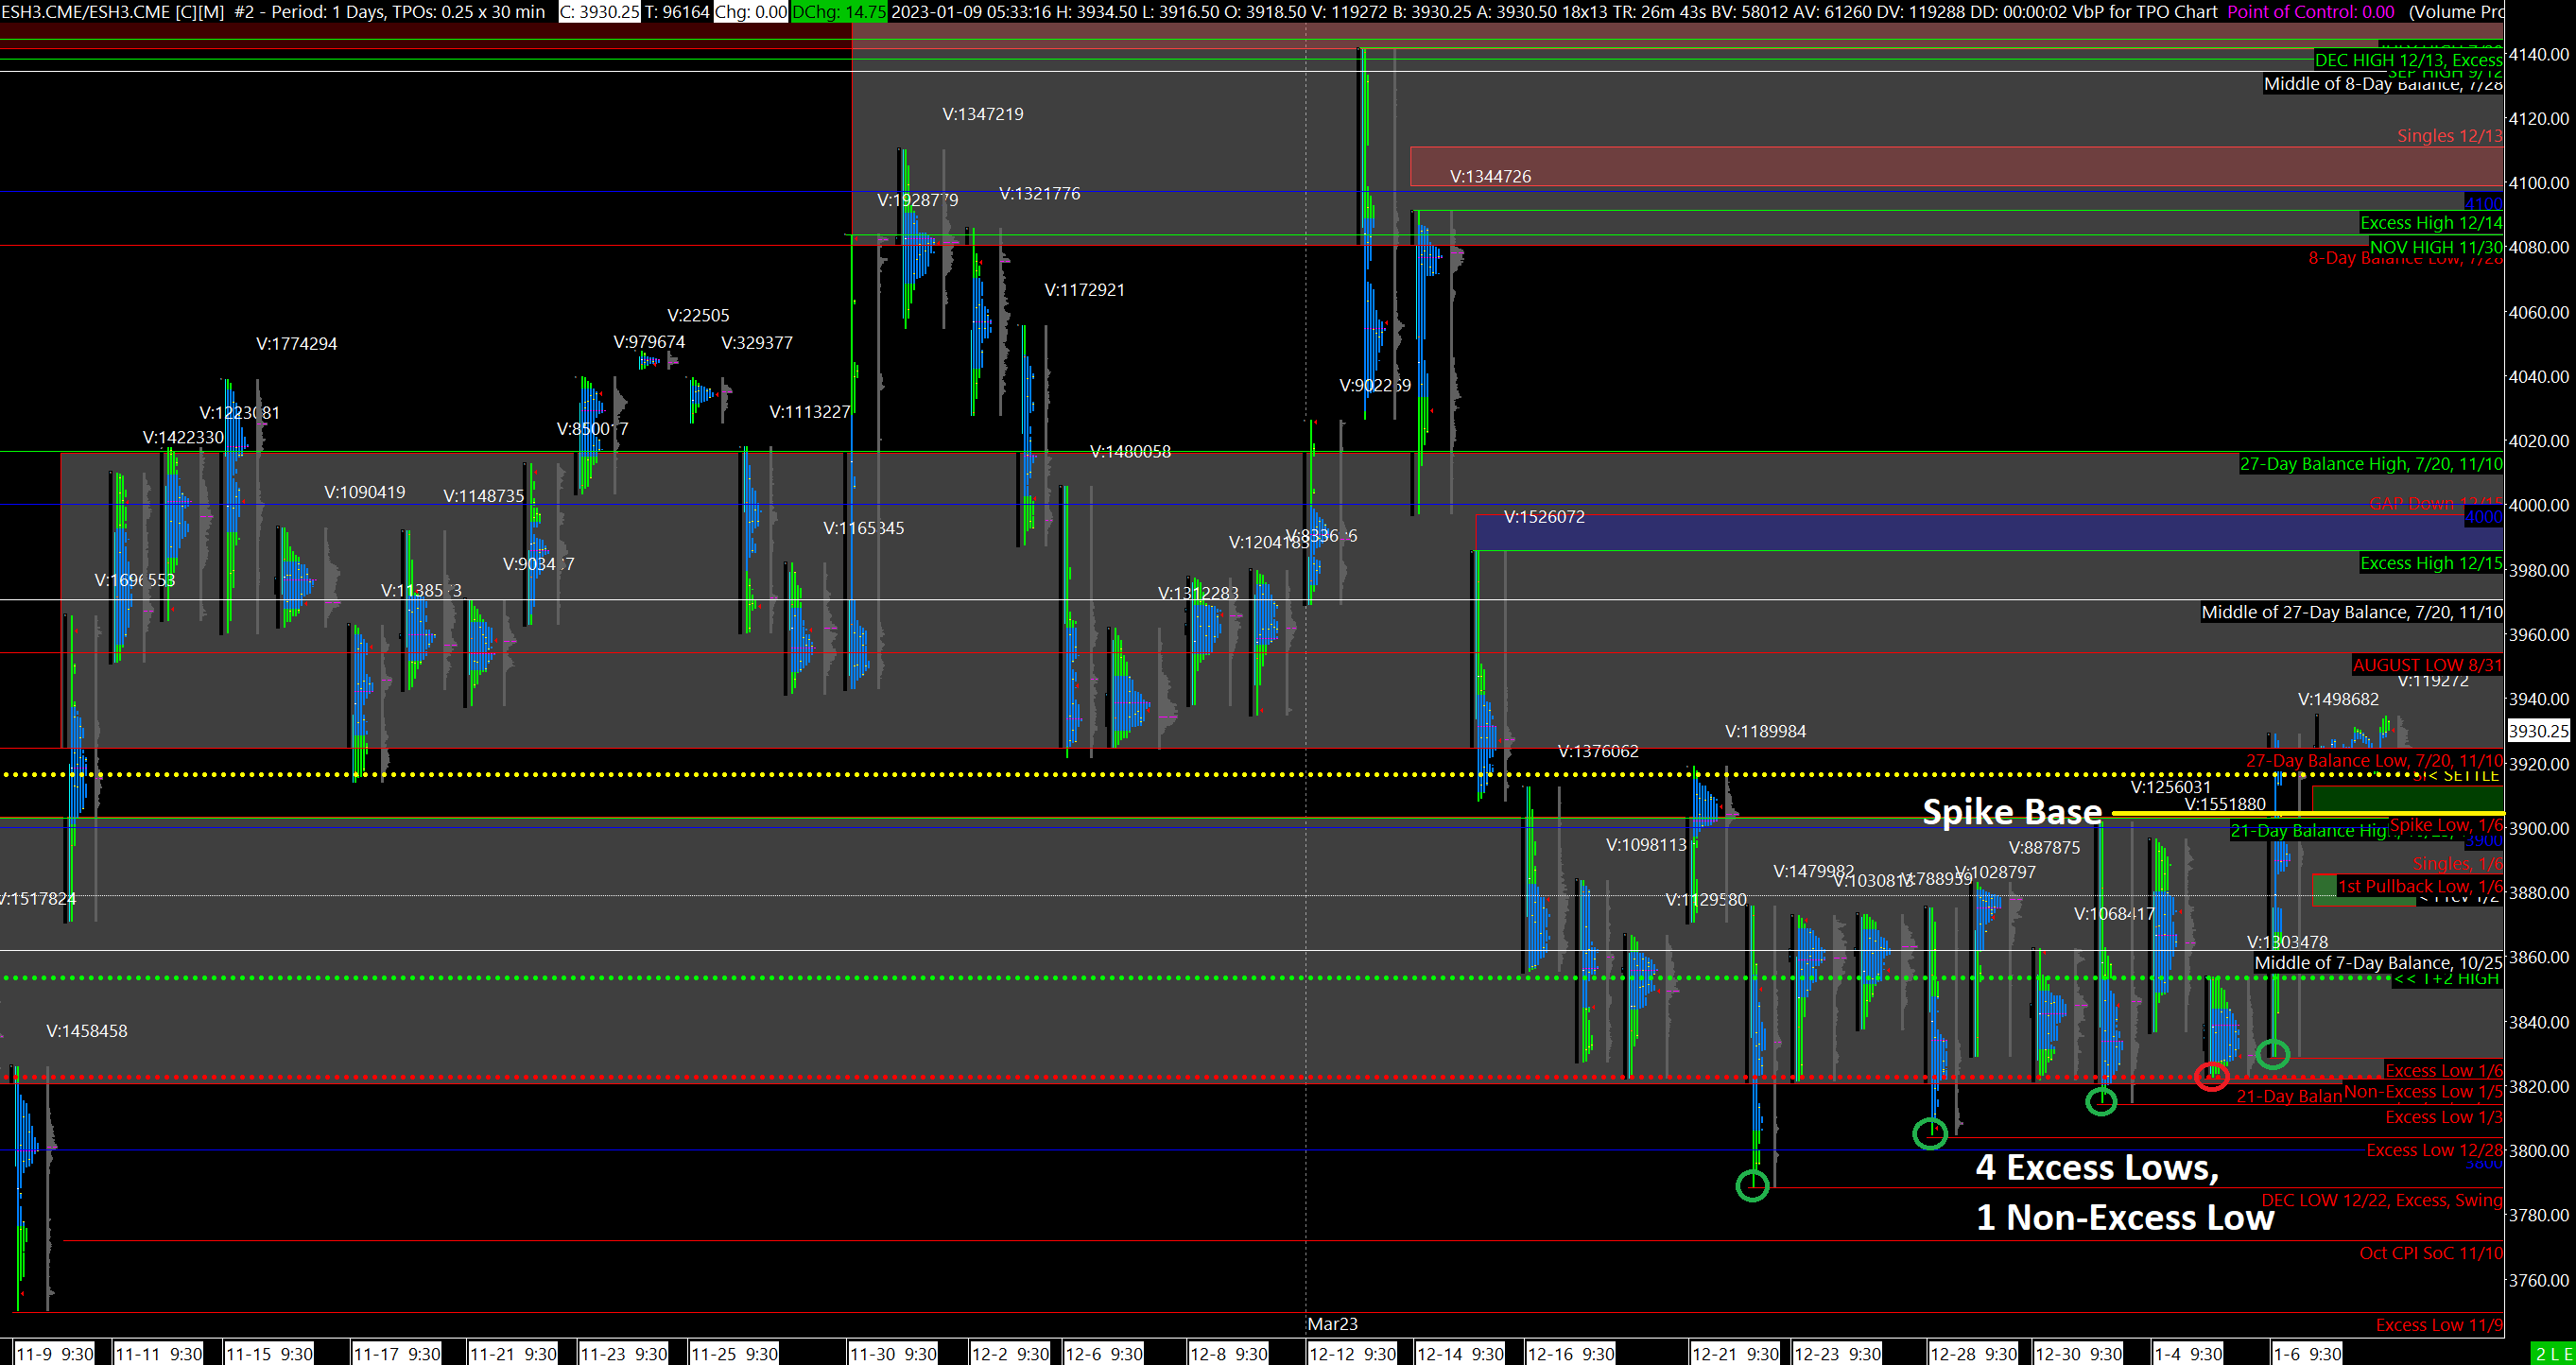Image resolution: width=2576 pixels, height=1365 pixels.
Task: Click the 'AUGUST LOW 8/31' level label
Action: 2426,665
